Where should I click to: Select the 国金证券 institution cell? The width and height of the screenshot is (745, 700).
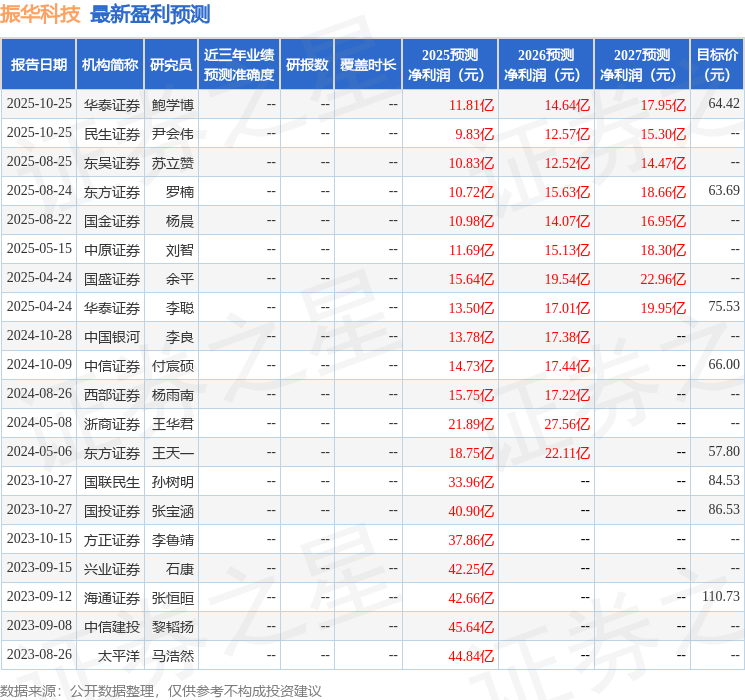[112, 221]
